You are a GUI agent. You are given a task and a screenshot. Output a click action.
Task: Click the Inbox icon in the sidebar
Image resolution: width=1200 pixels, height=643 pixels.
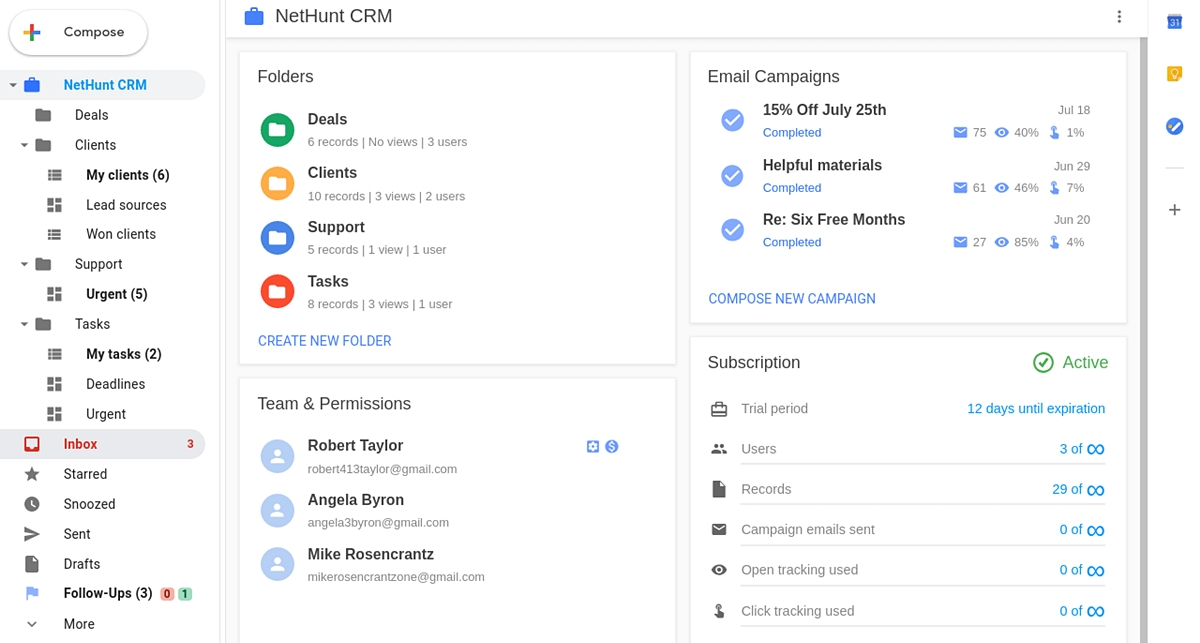32,444
